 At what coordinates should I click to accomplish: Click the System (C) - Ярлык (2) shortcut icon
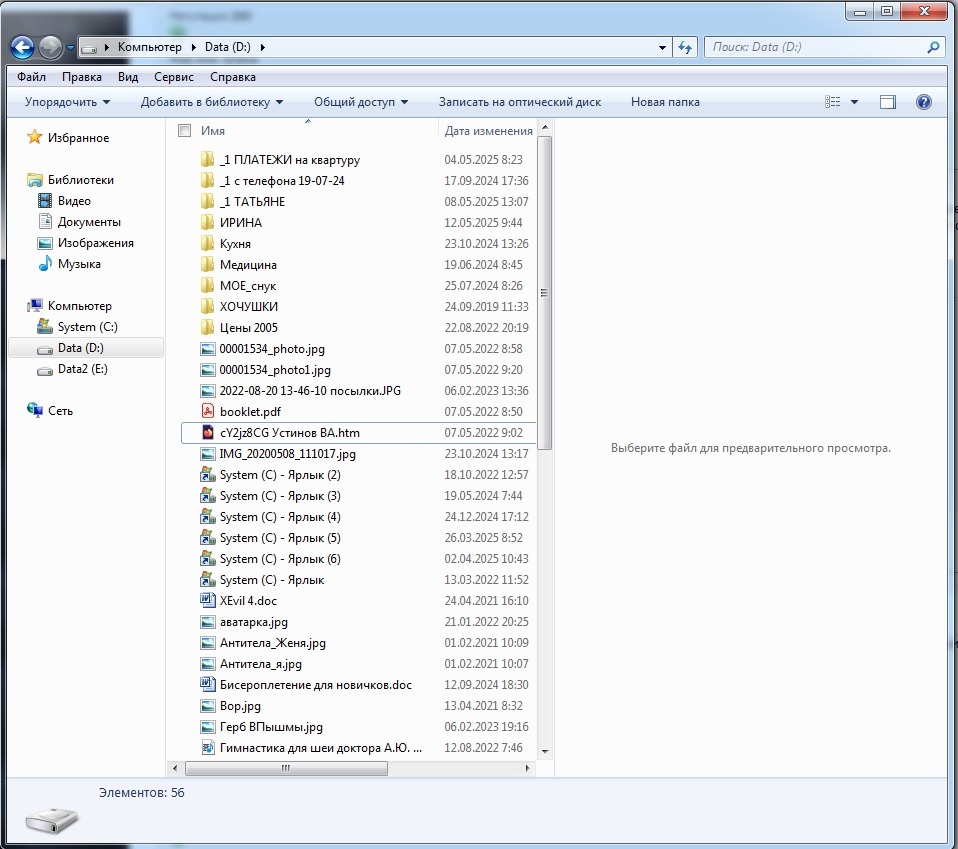pyautogui.click(x=208, y=474)
